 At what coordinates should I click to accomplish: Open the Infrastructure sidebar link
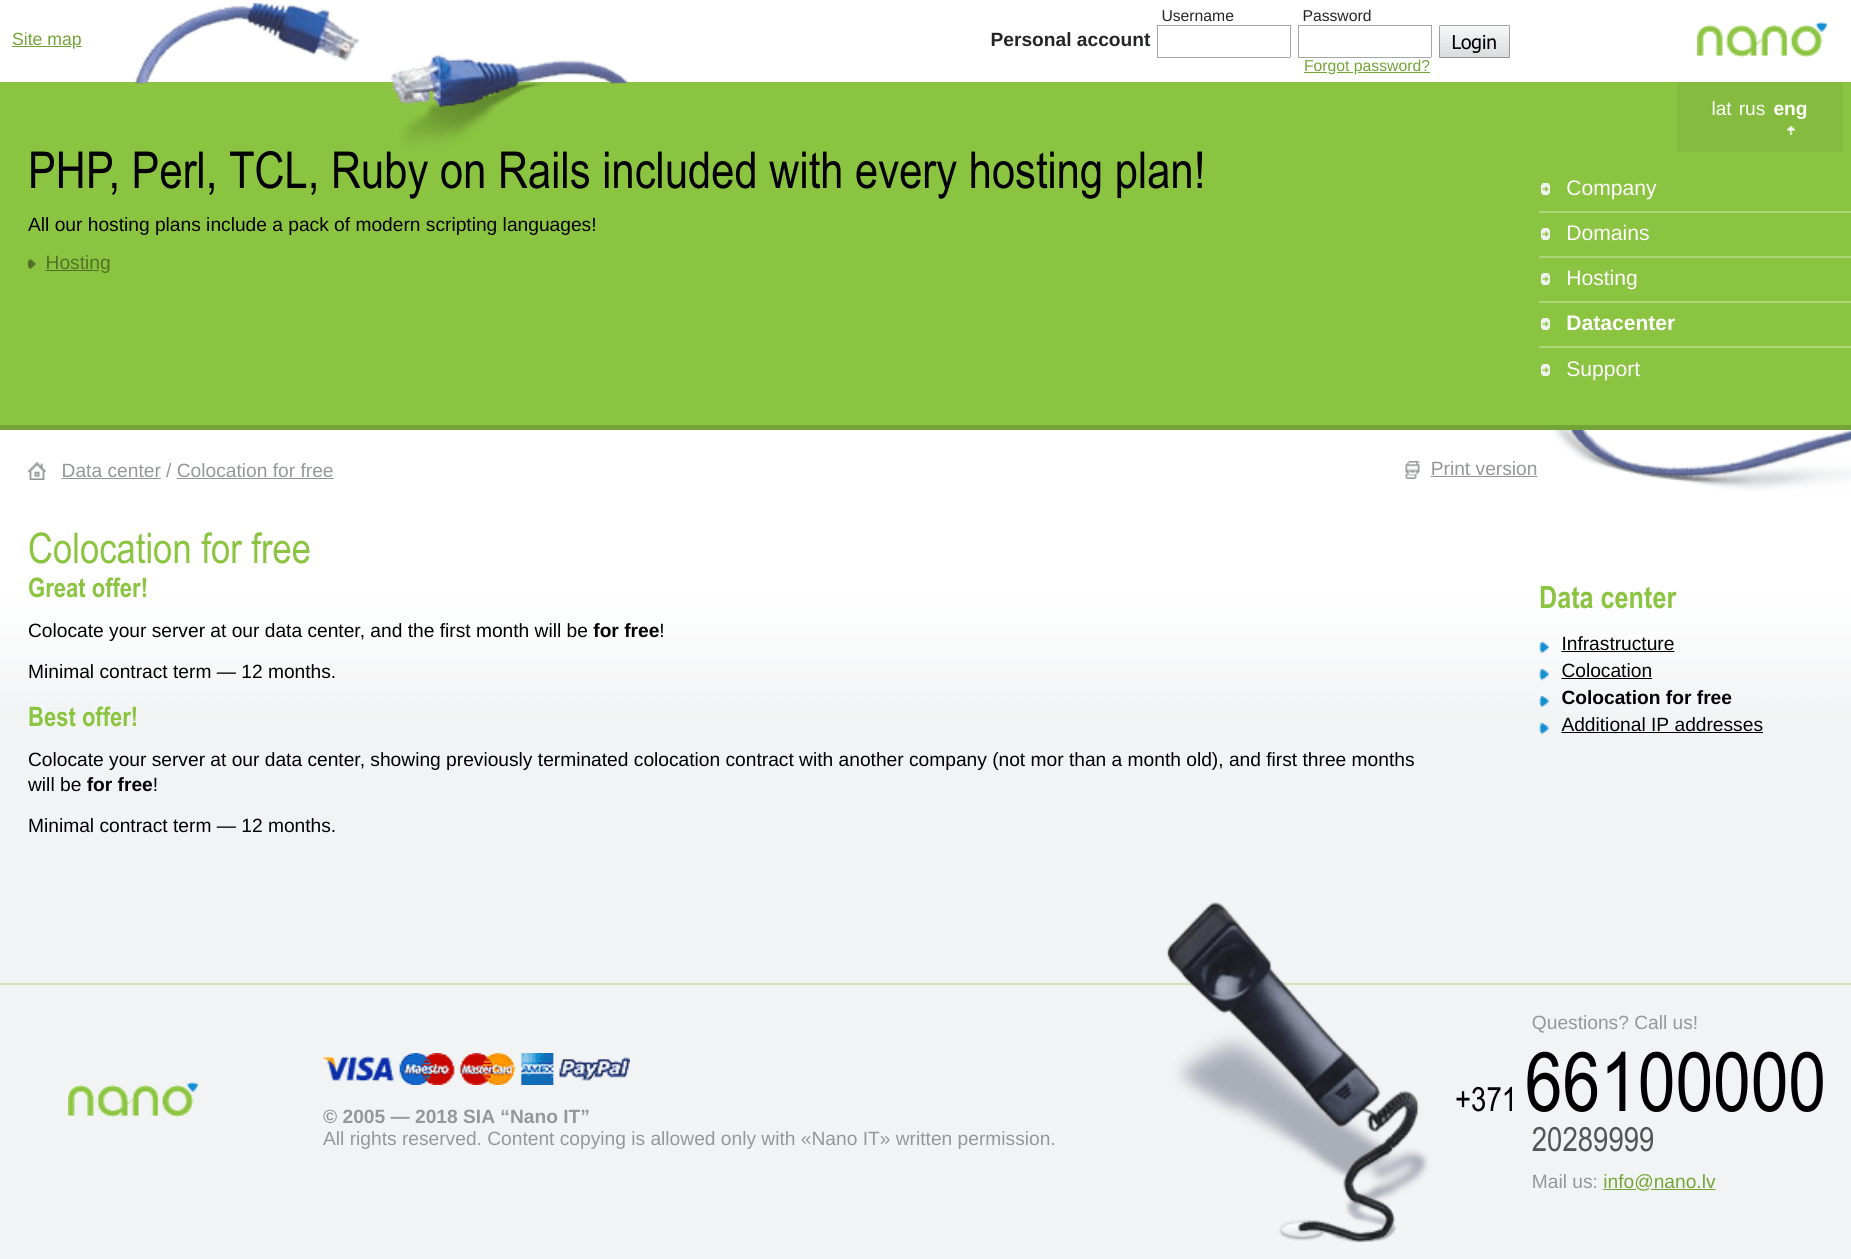click(1617, 644)
